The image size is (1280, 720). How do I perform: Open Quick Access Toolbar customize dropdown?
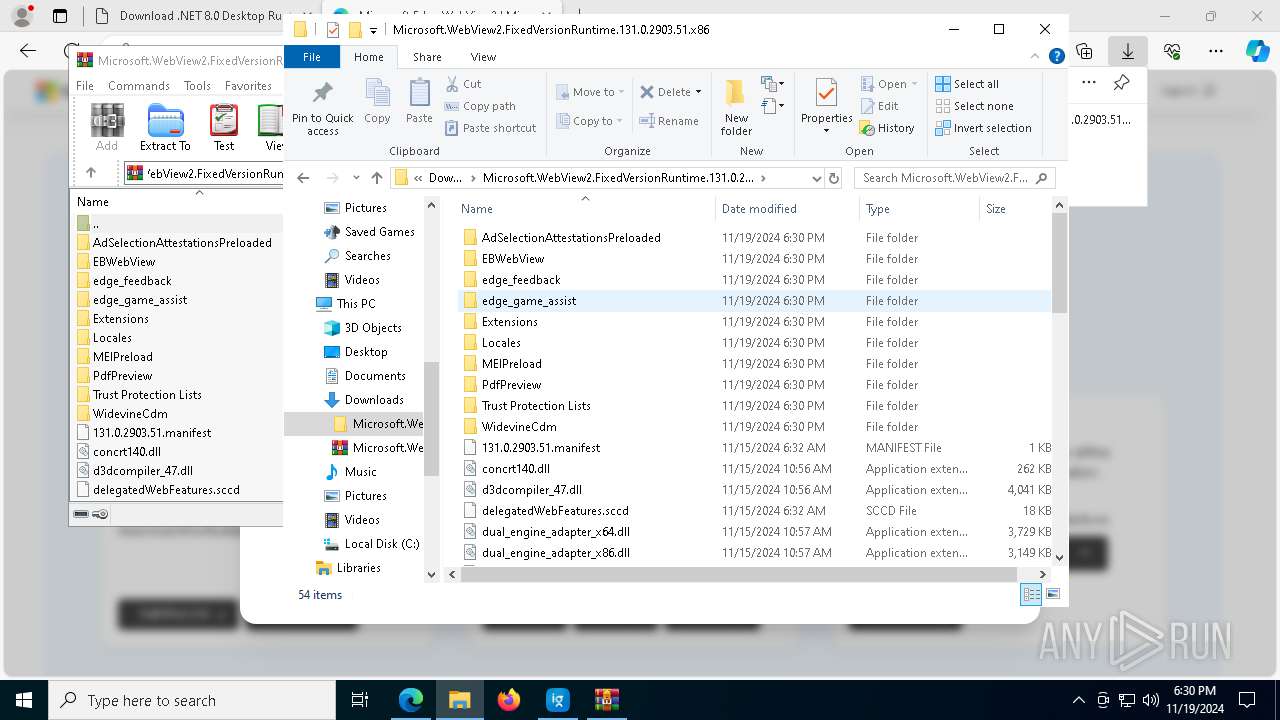[x=373, y=30]
